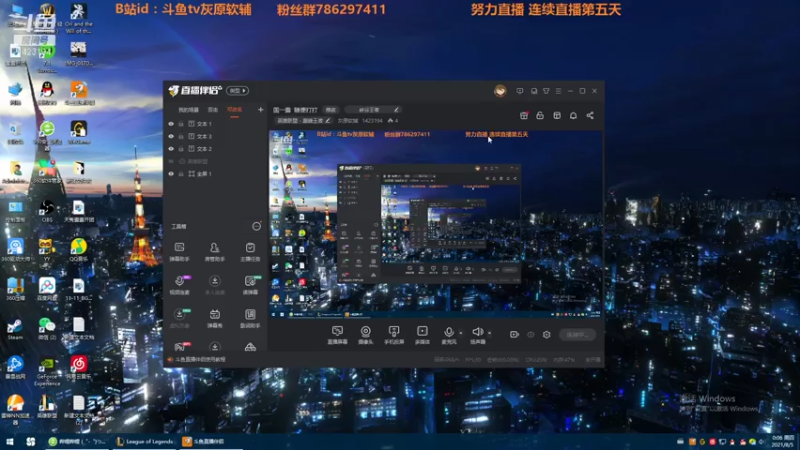Open the 读弹幕 tool
The height and width of the screenshot is (450, 800).
[x=250, y=285]
